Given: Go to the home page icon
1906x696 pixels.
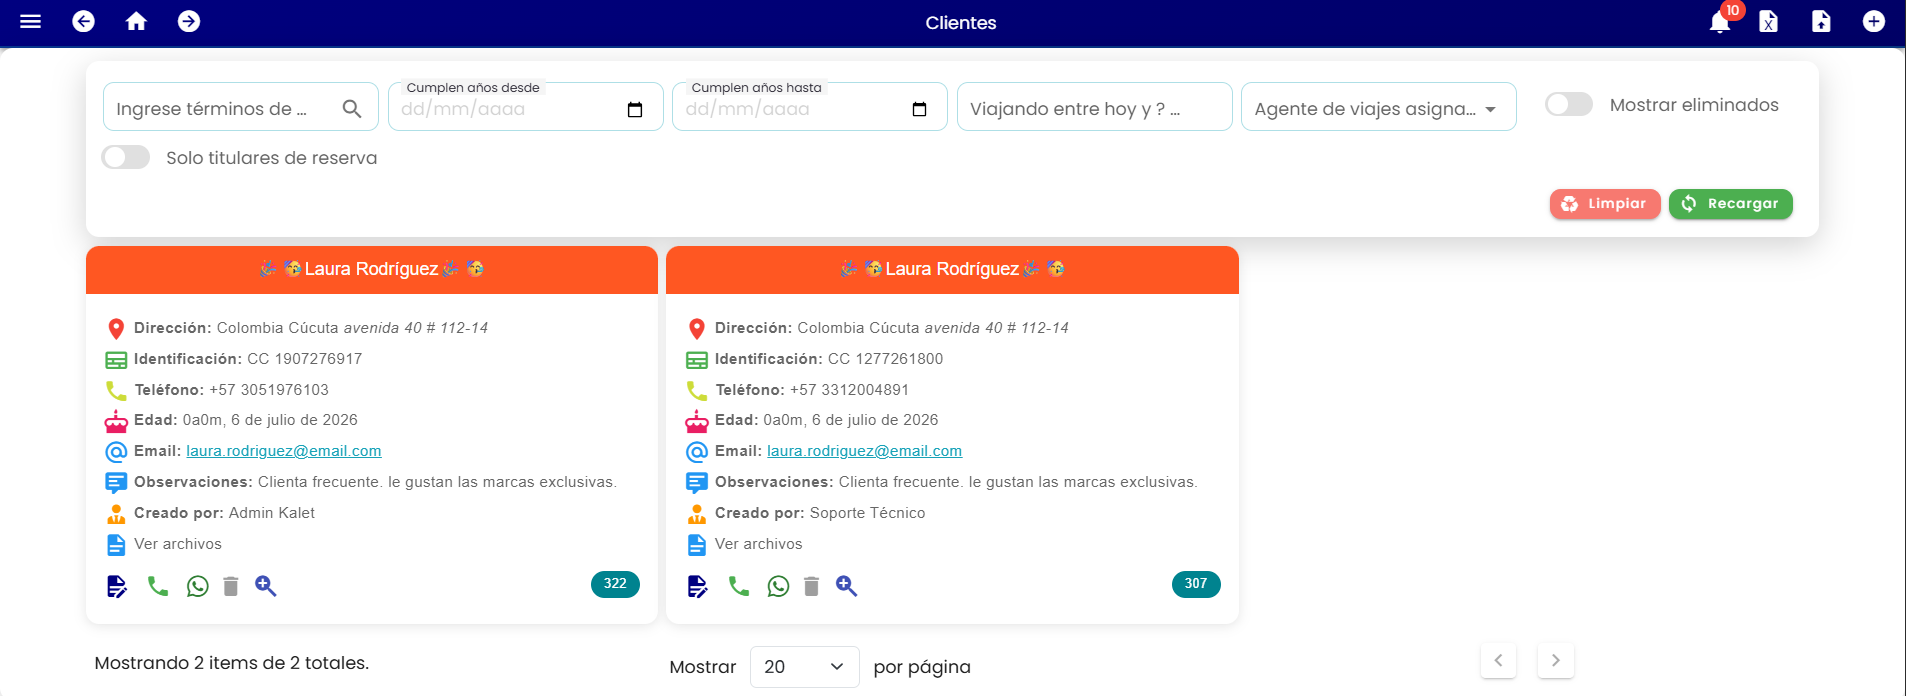Looking at the screenshot, I should (136, 21).
